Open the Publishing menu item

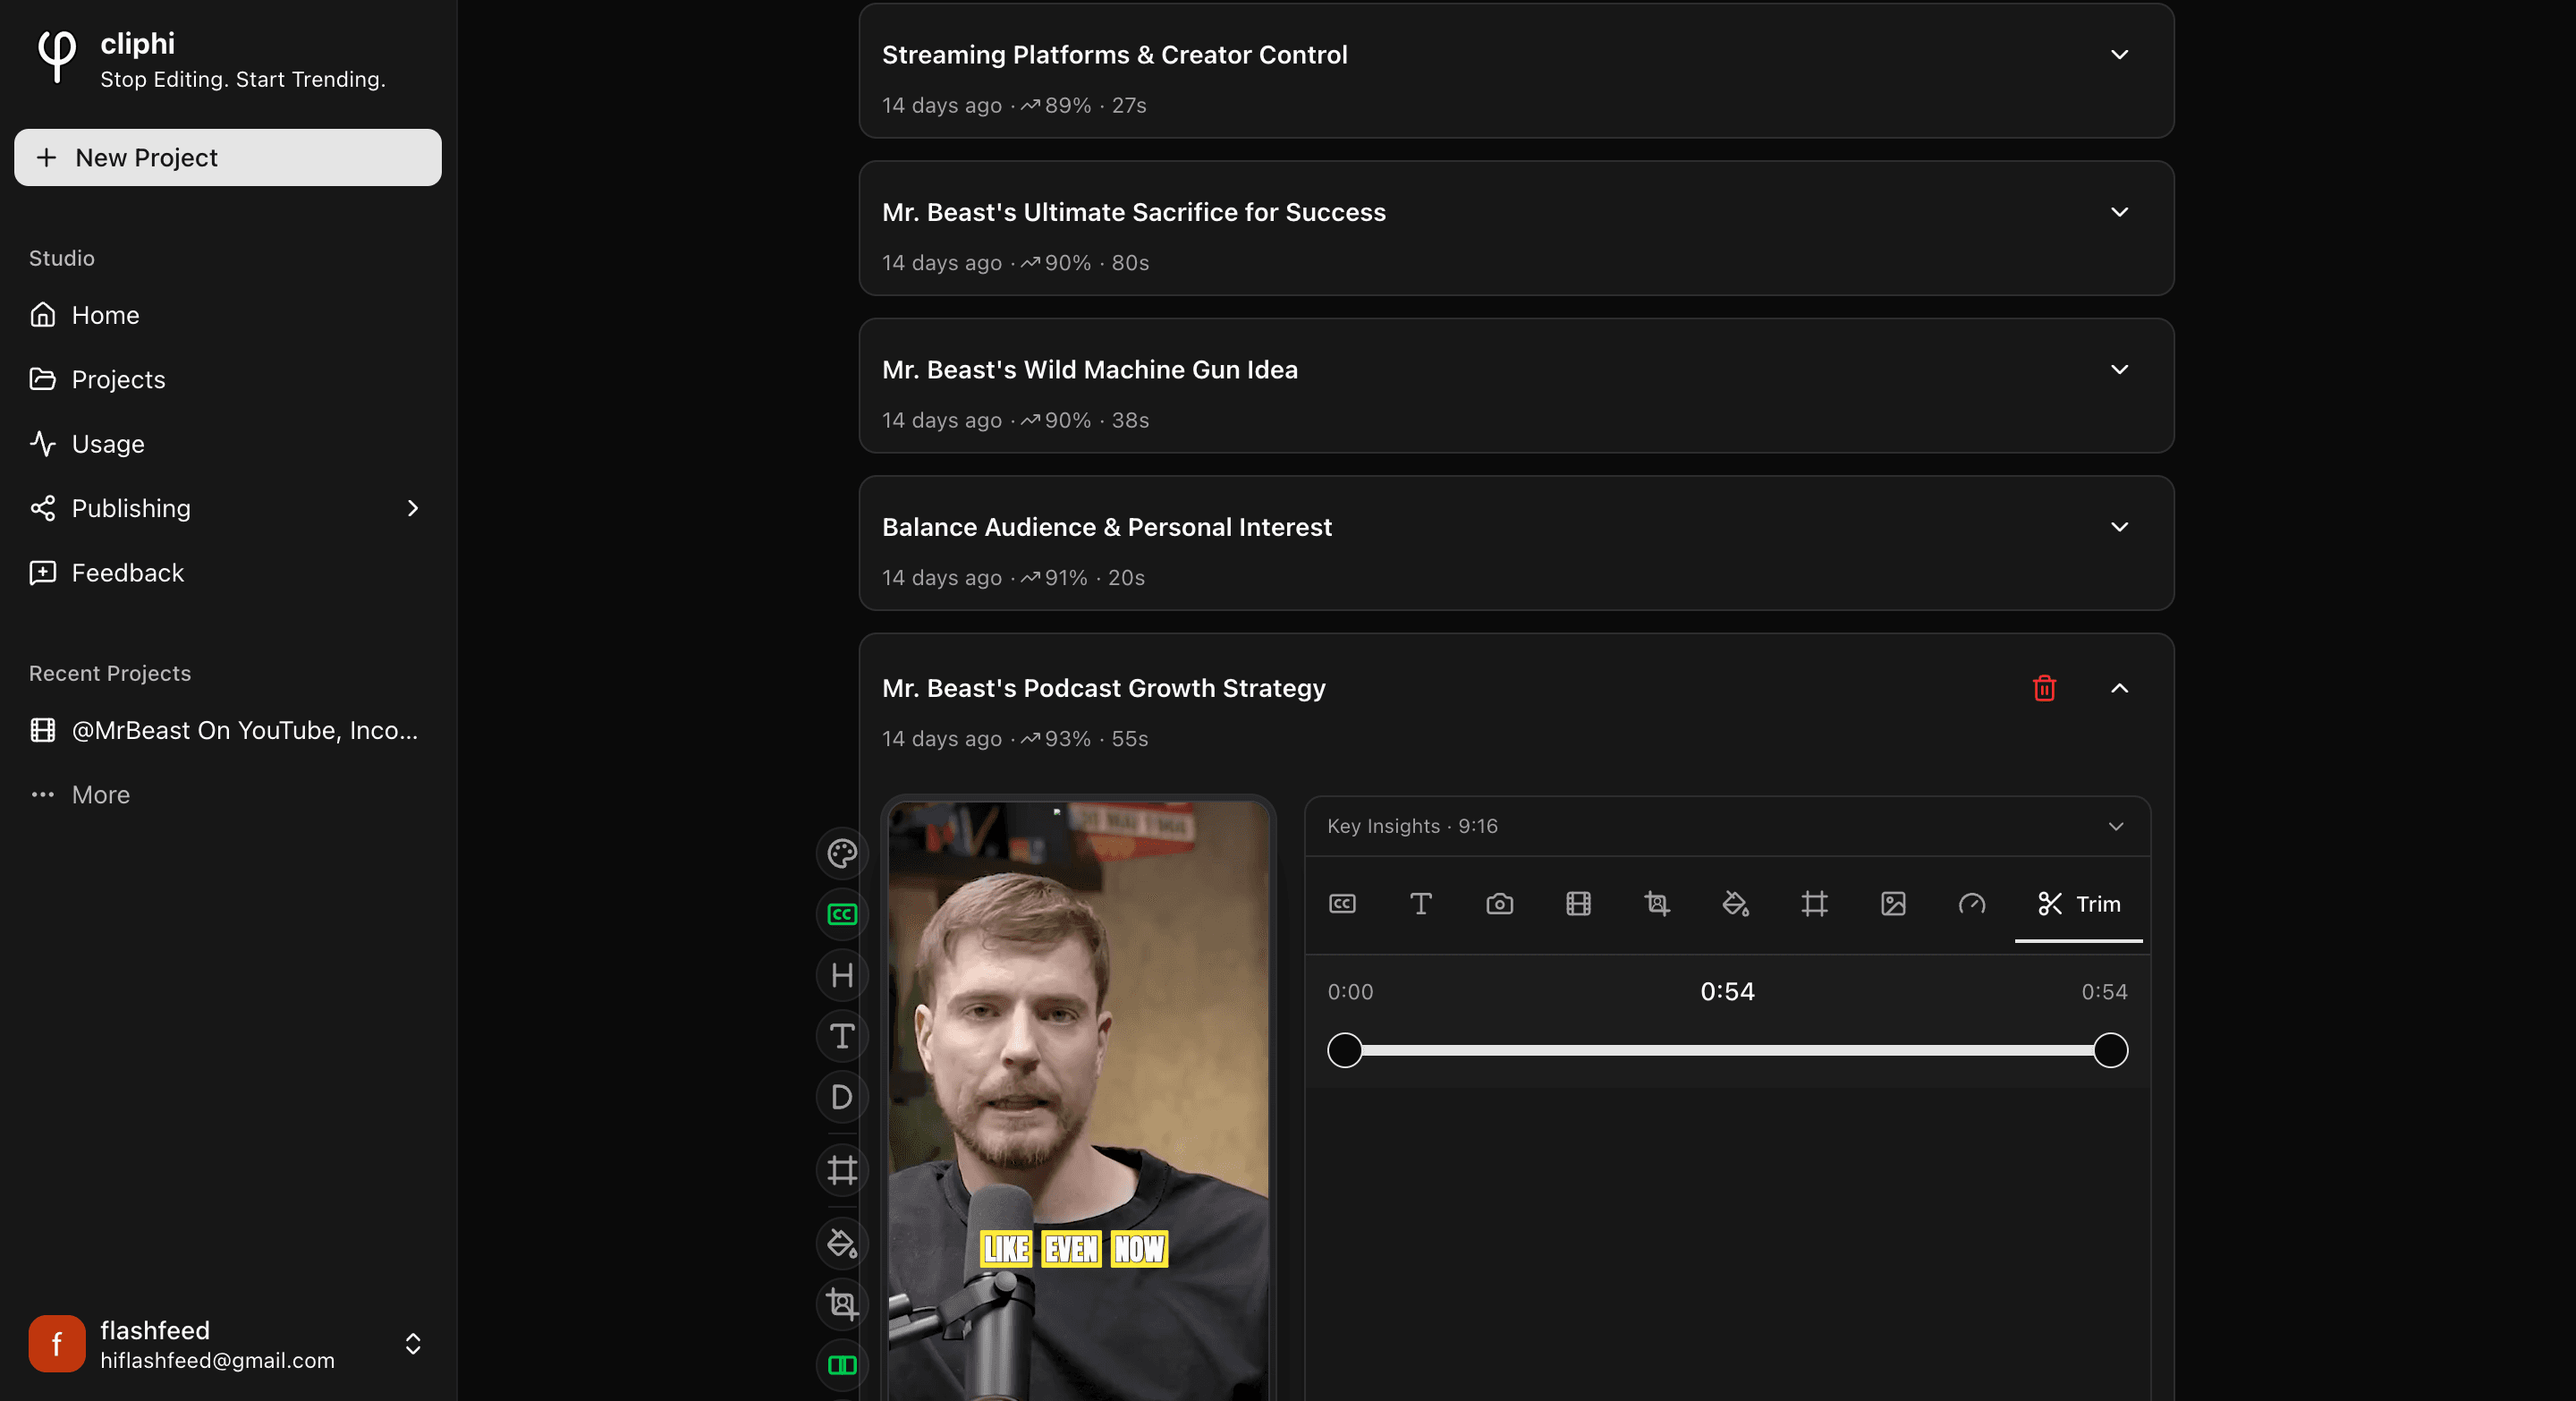(x=228, y=508)
